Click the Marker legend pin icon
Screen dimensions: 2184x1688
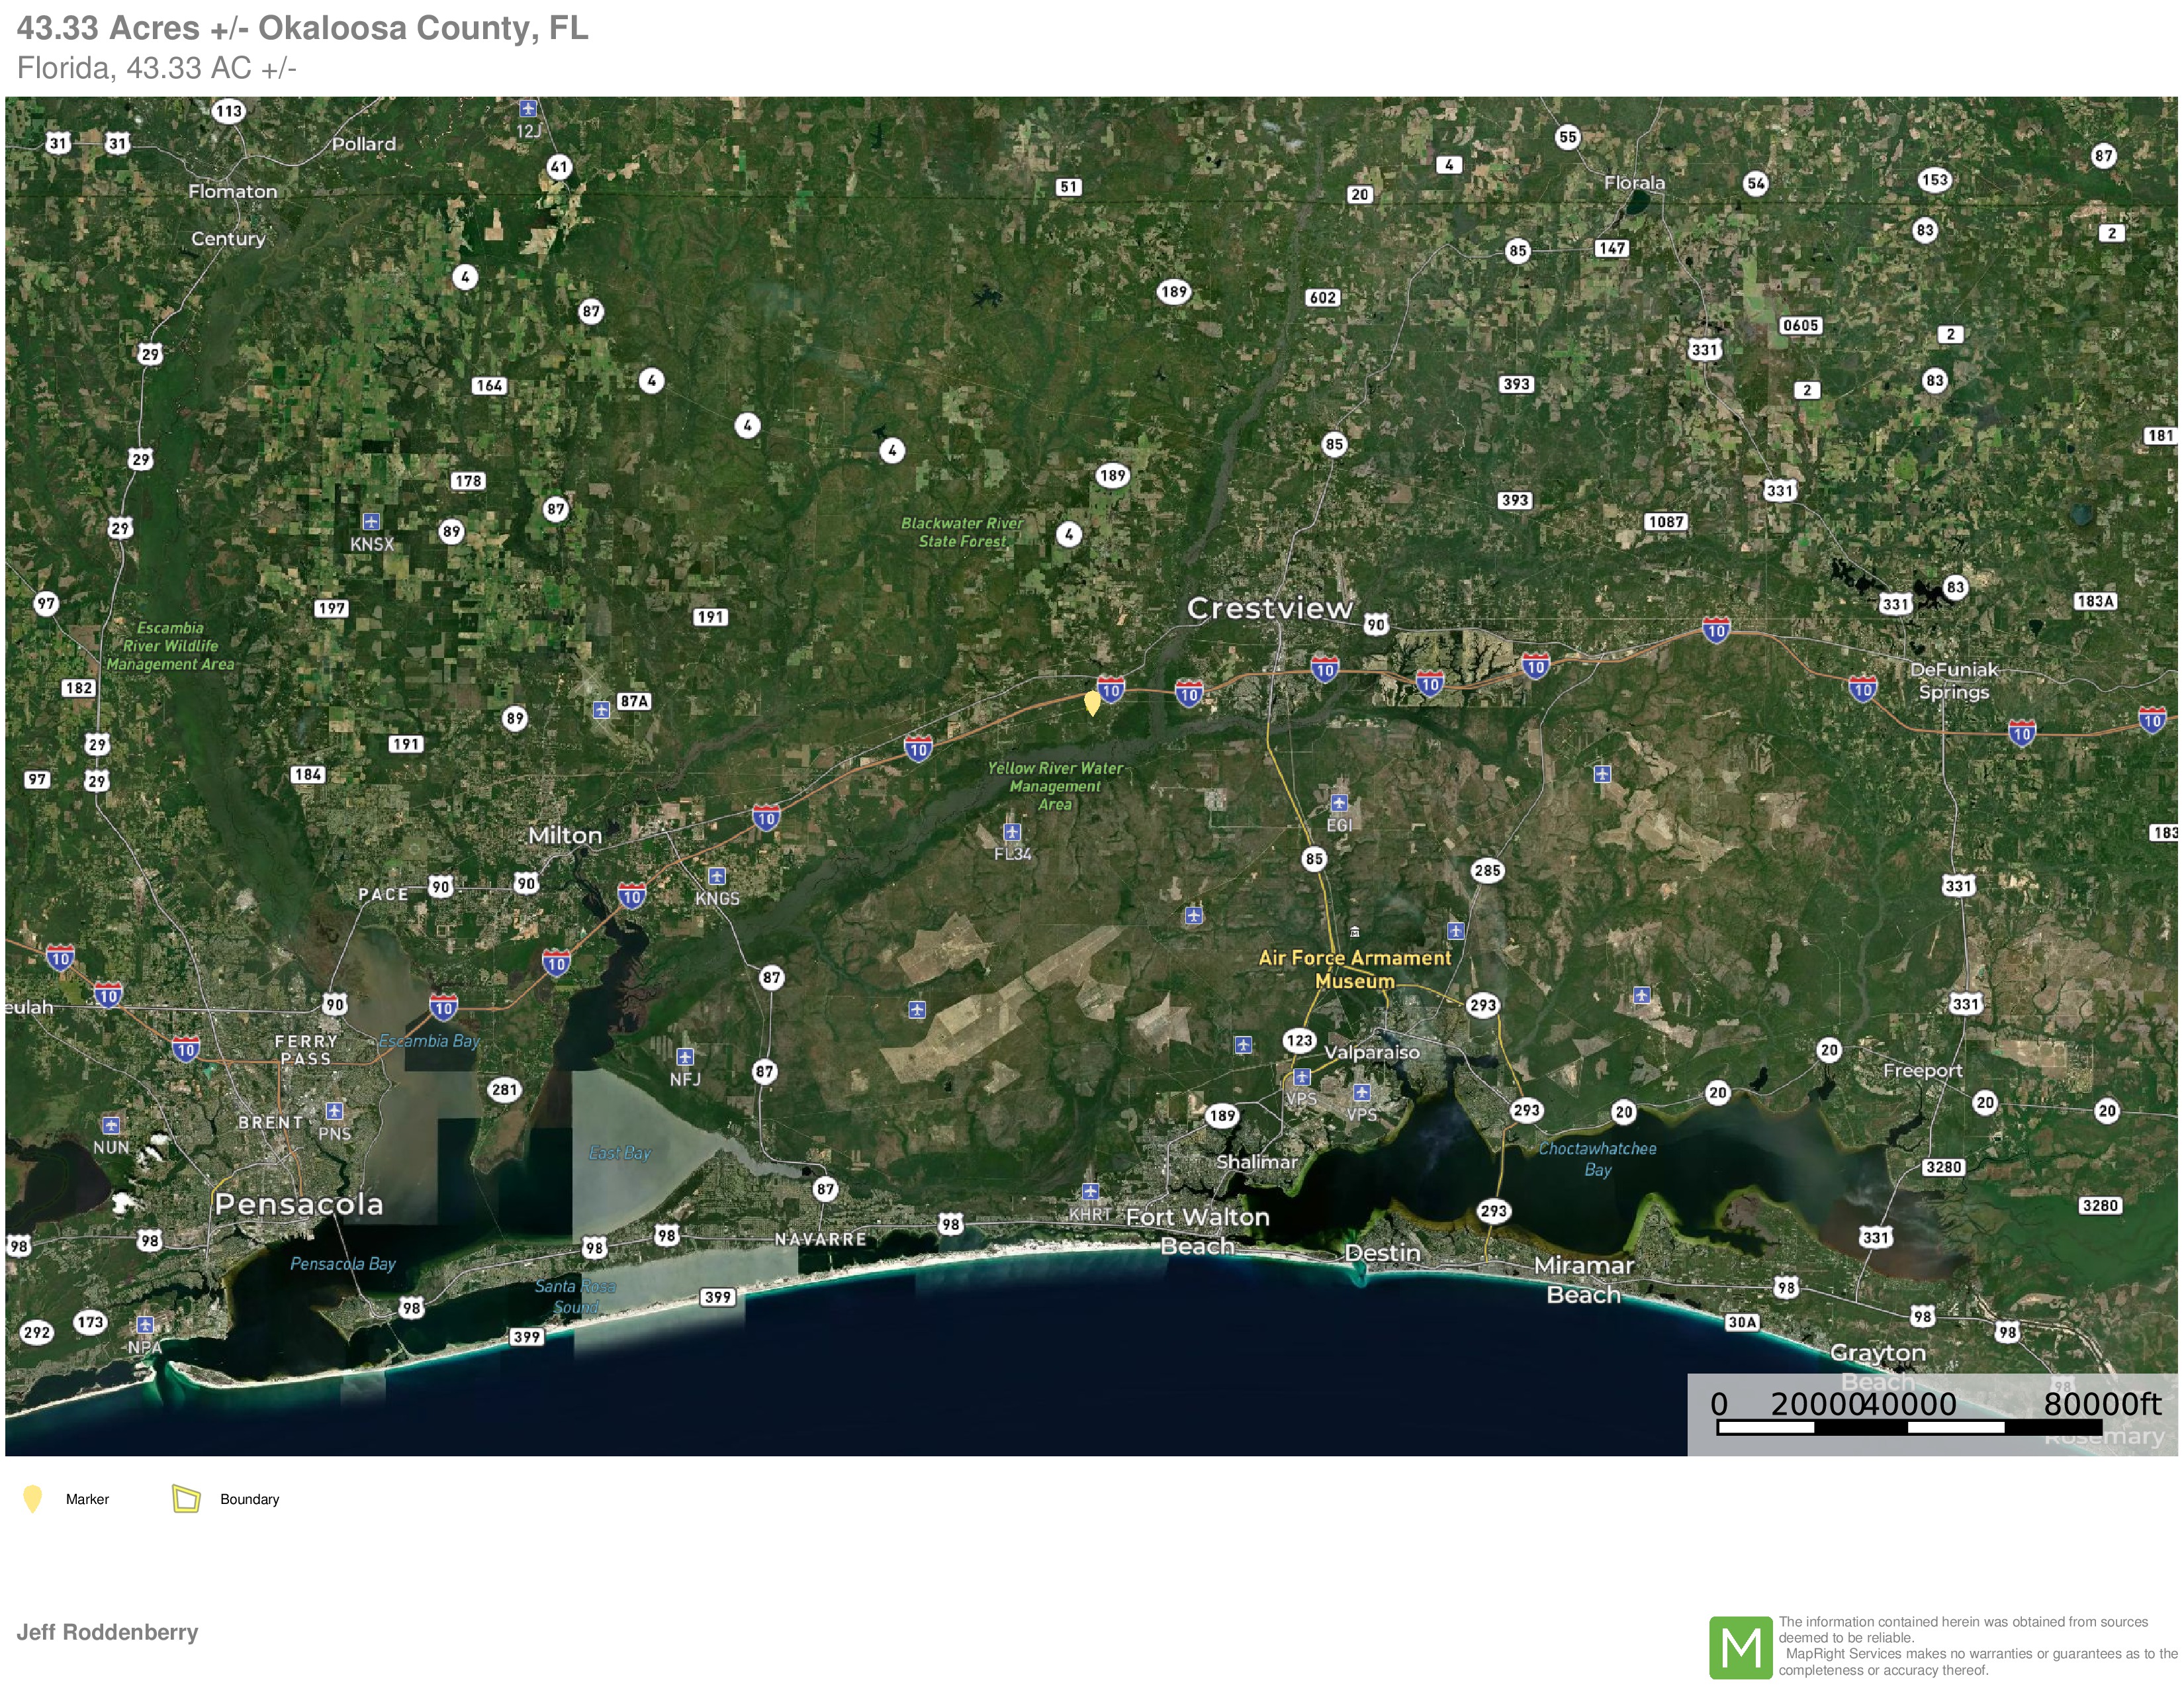[x=33, y=1498]
